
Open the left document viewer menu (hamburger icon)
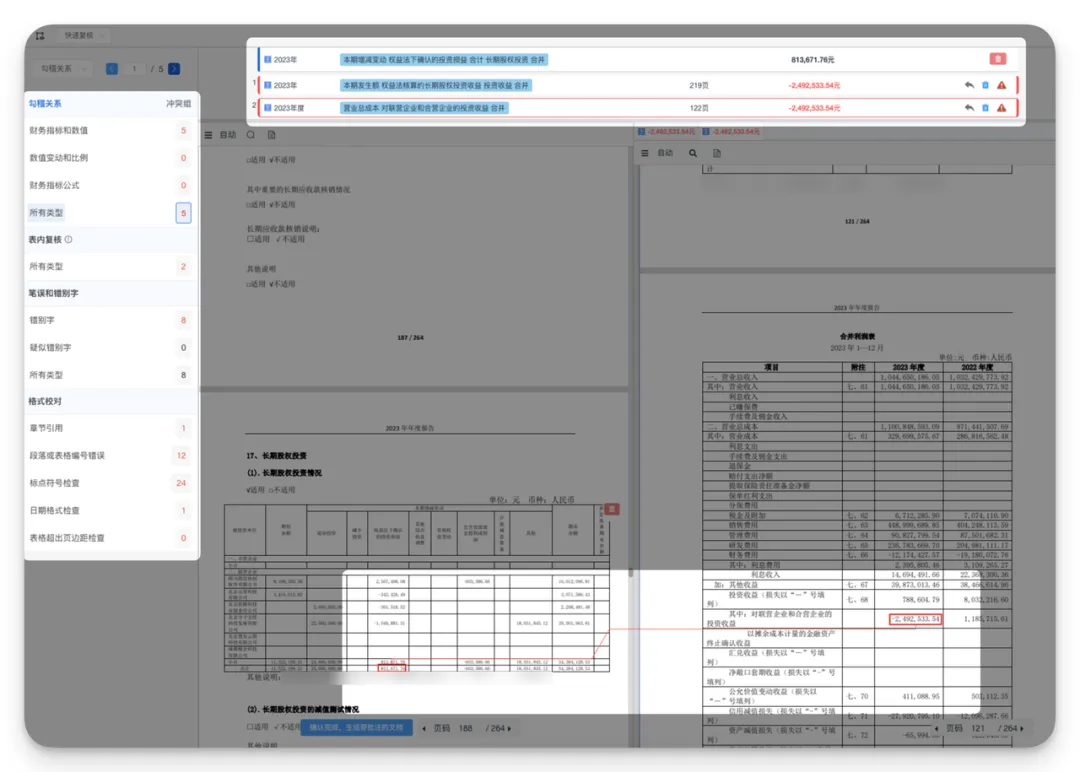coord(208,135)
